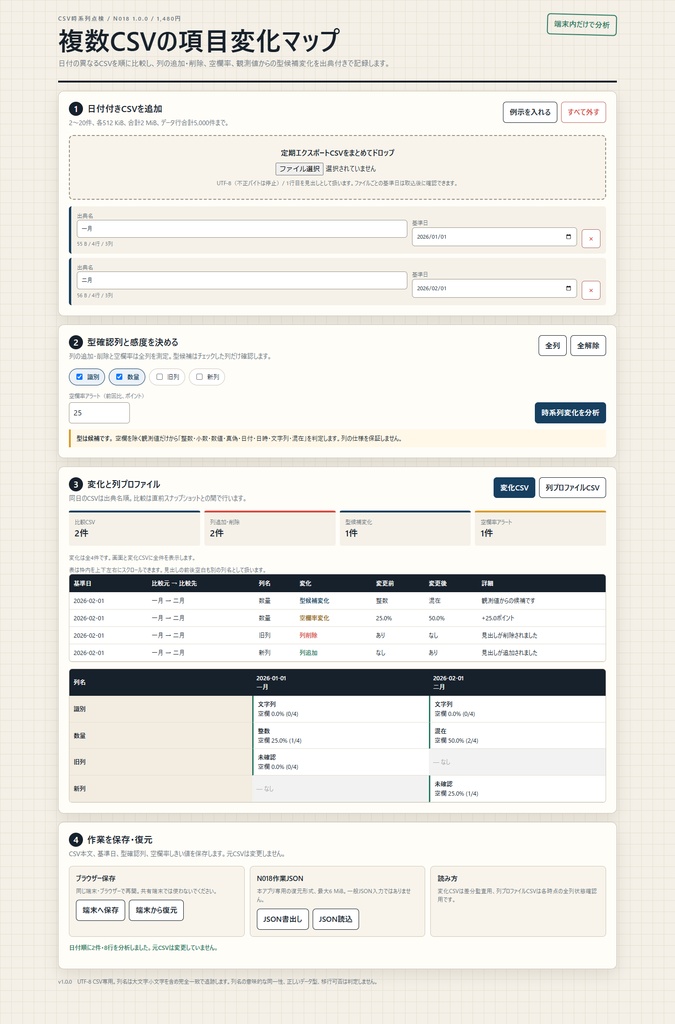Import with JSON読込 button
The image size is (675, 1024).
pos(336,919)
